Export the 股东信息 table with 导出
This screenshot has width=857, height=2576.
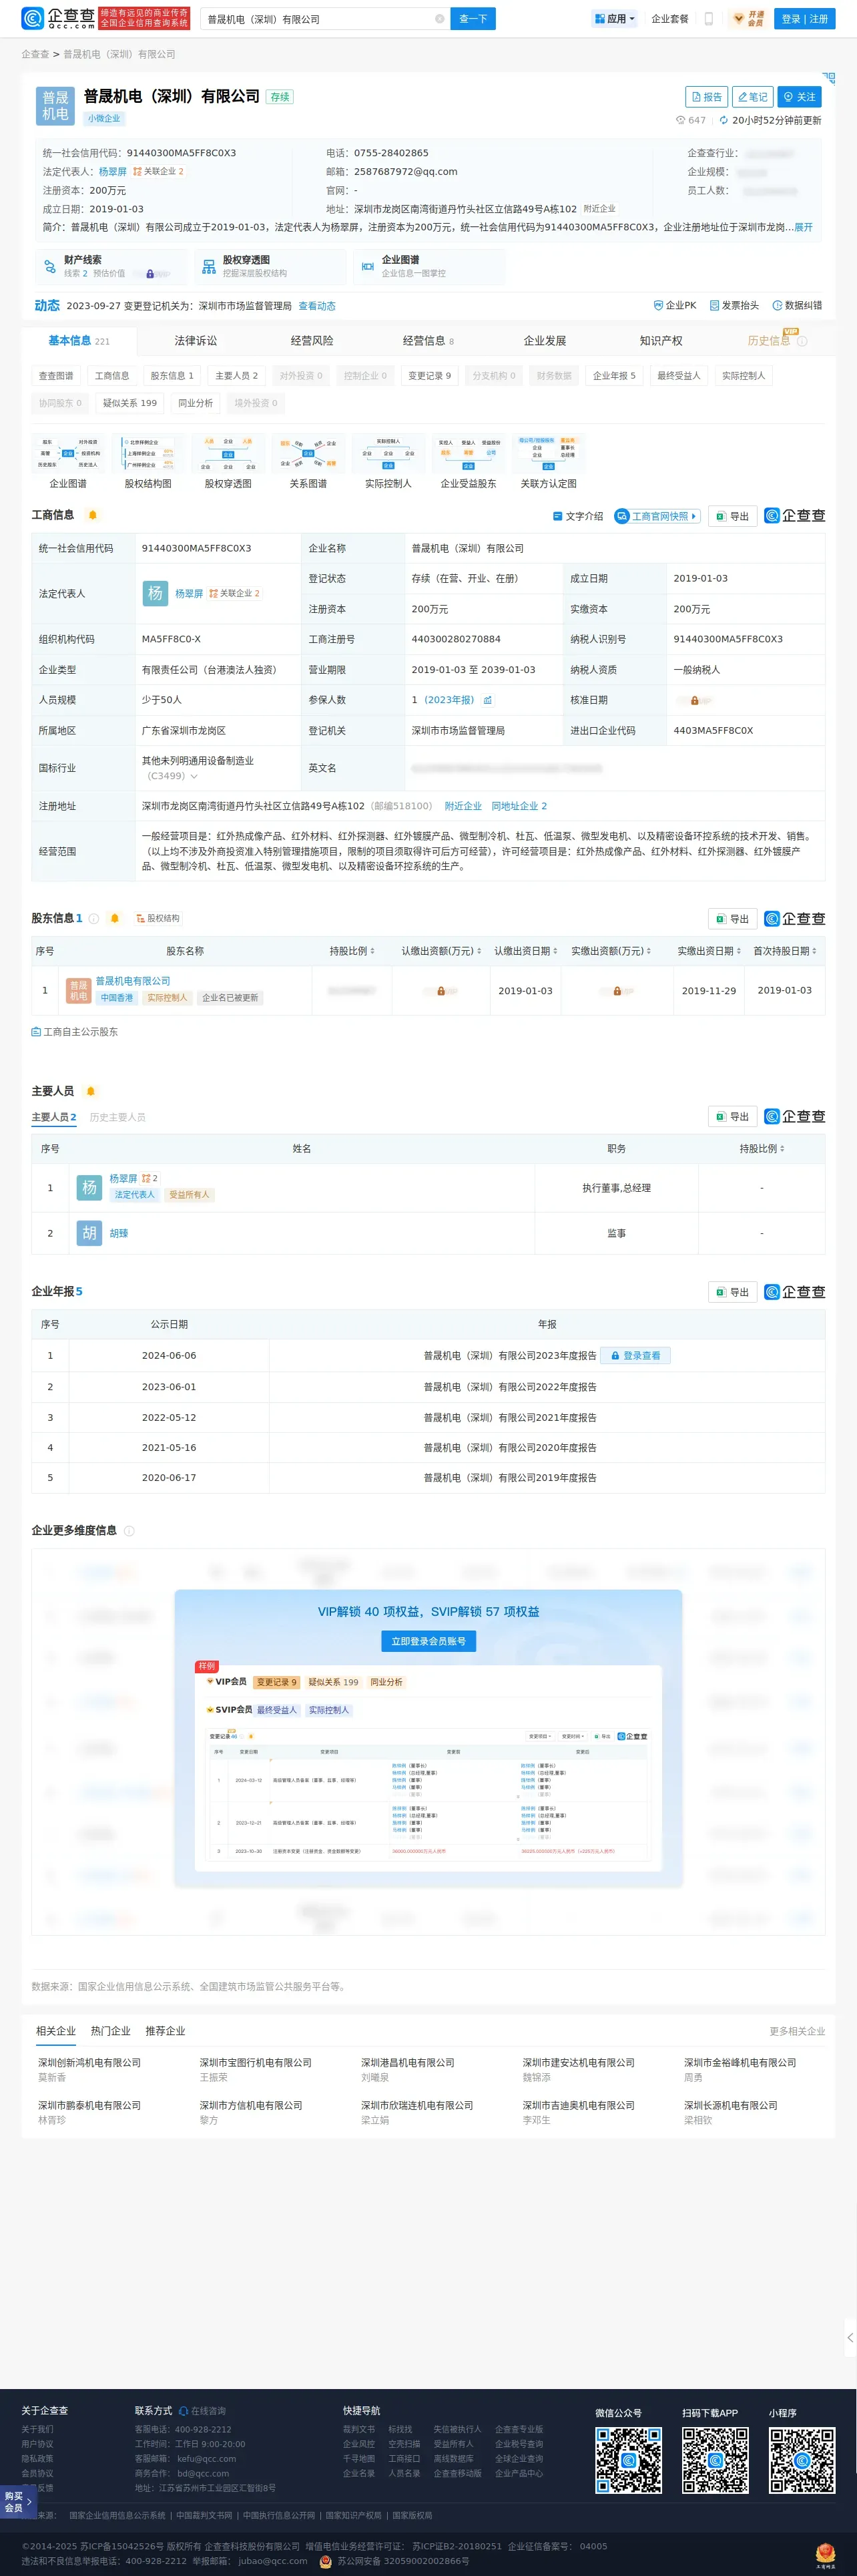pyautogui.click(x=733, y=919)
